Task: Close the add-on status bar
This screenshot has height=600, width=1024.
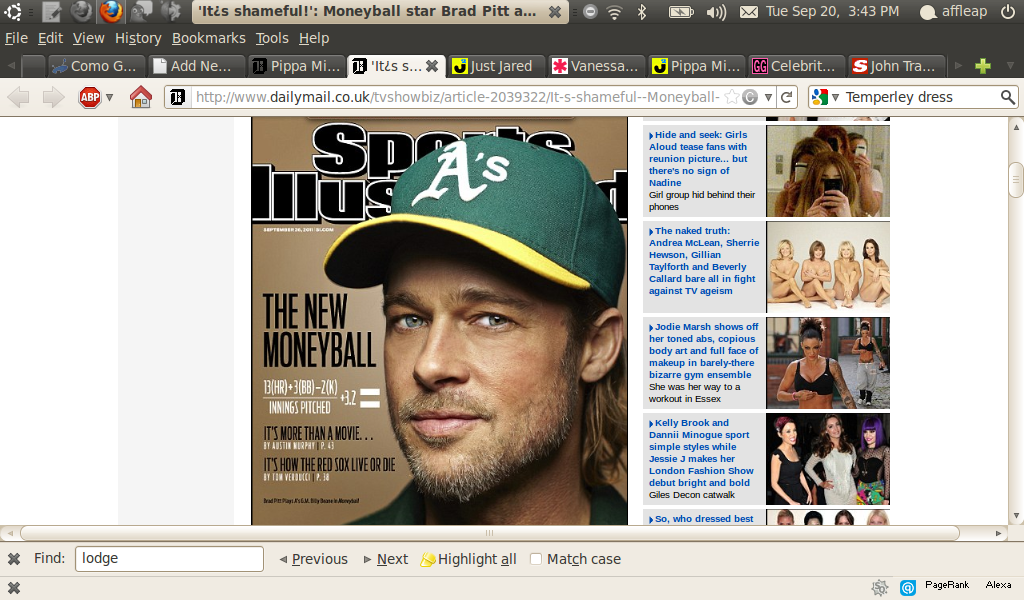Action: [x=14, y=588]
